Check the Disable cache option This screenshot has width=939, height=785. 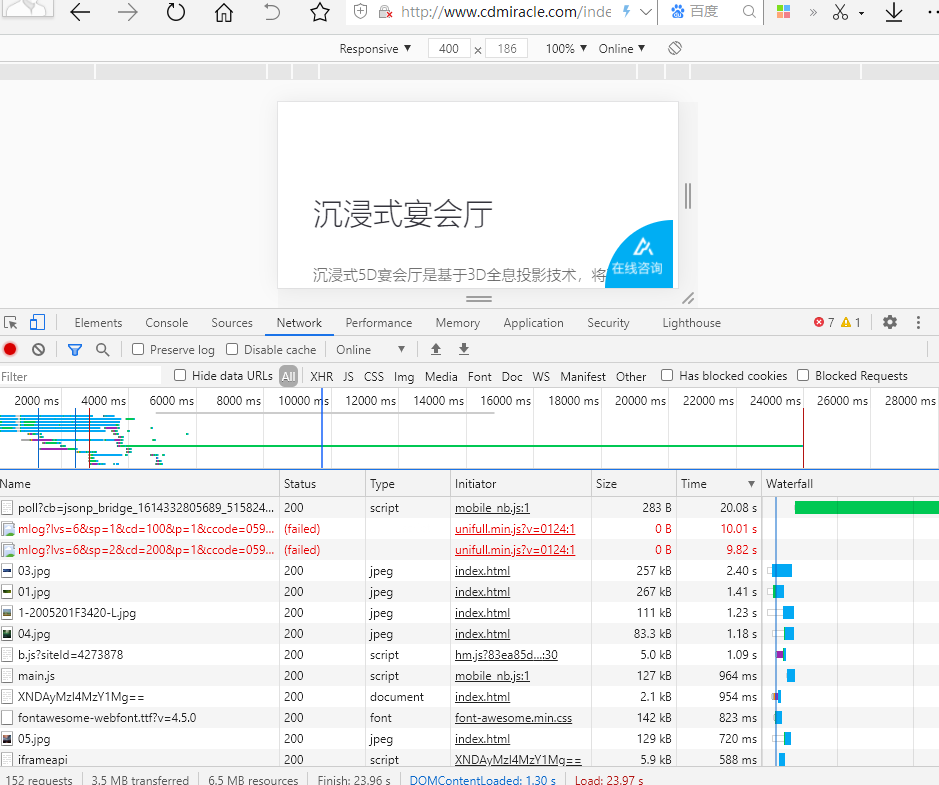(232, 349)
